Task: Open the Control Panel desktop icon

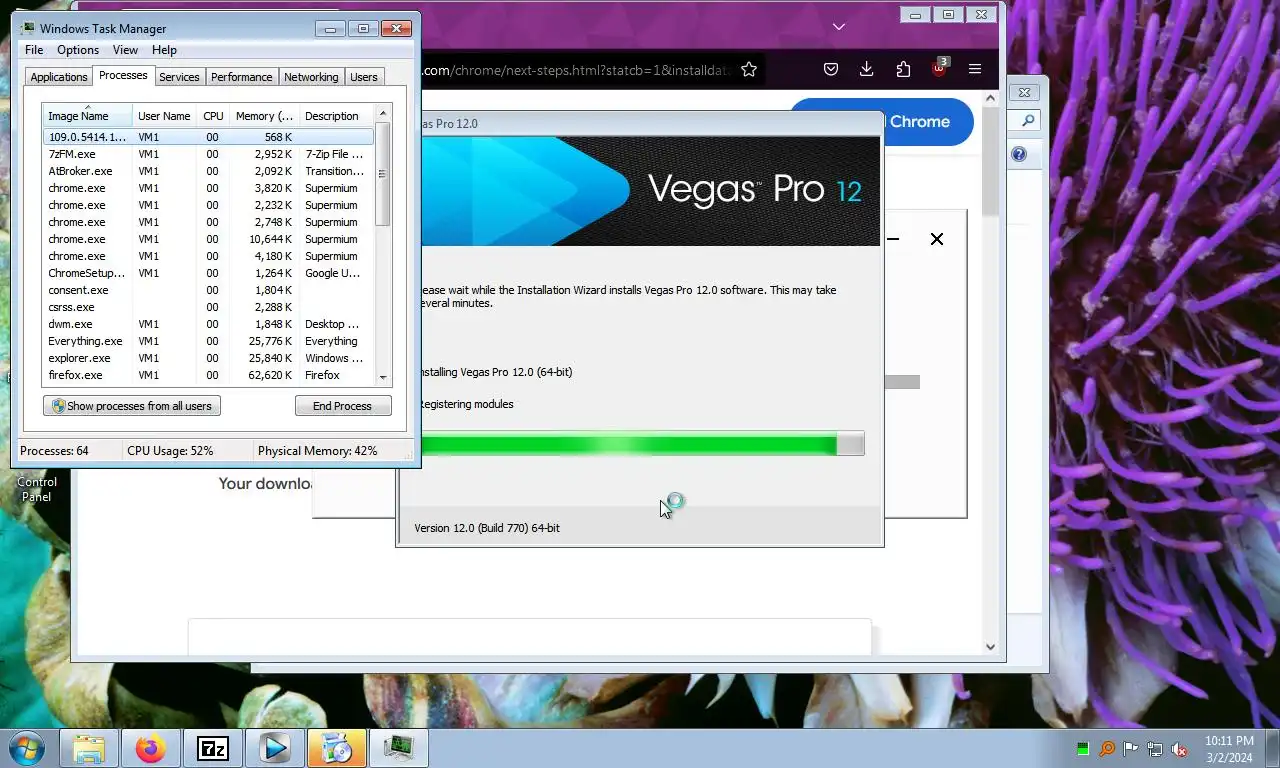Action: pyautogui.click(x=36, y=488)
